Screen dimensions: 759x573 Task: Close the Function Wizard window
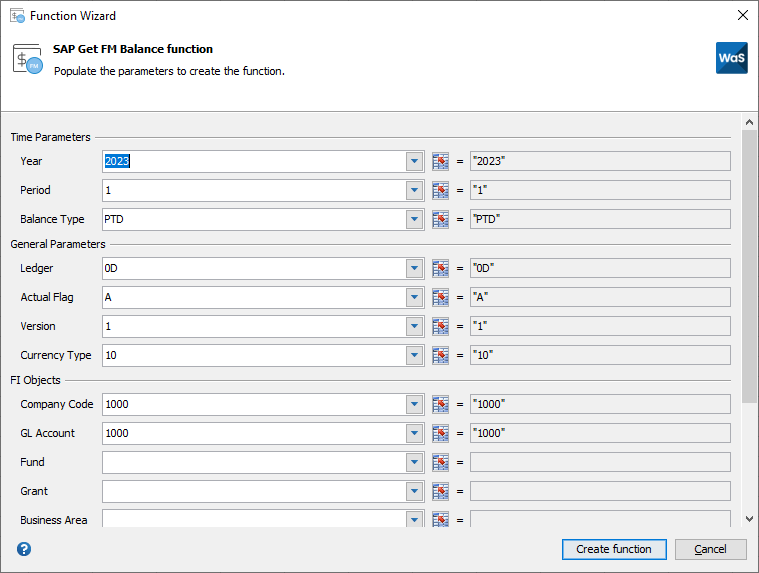coord(742,16)
